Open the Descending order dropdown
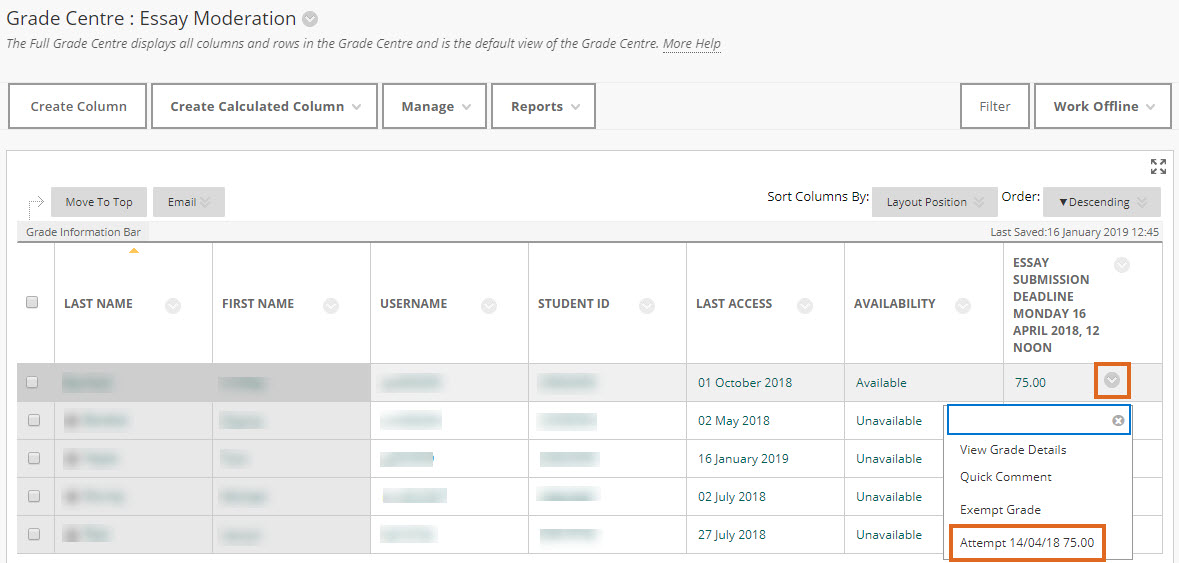This screenshot has width=1179, height=563. (1101, 202)
